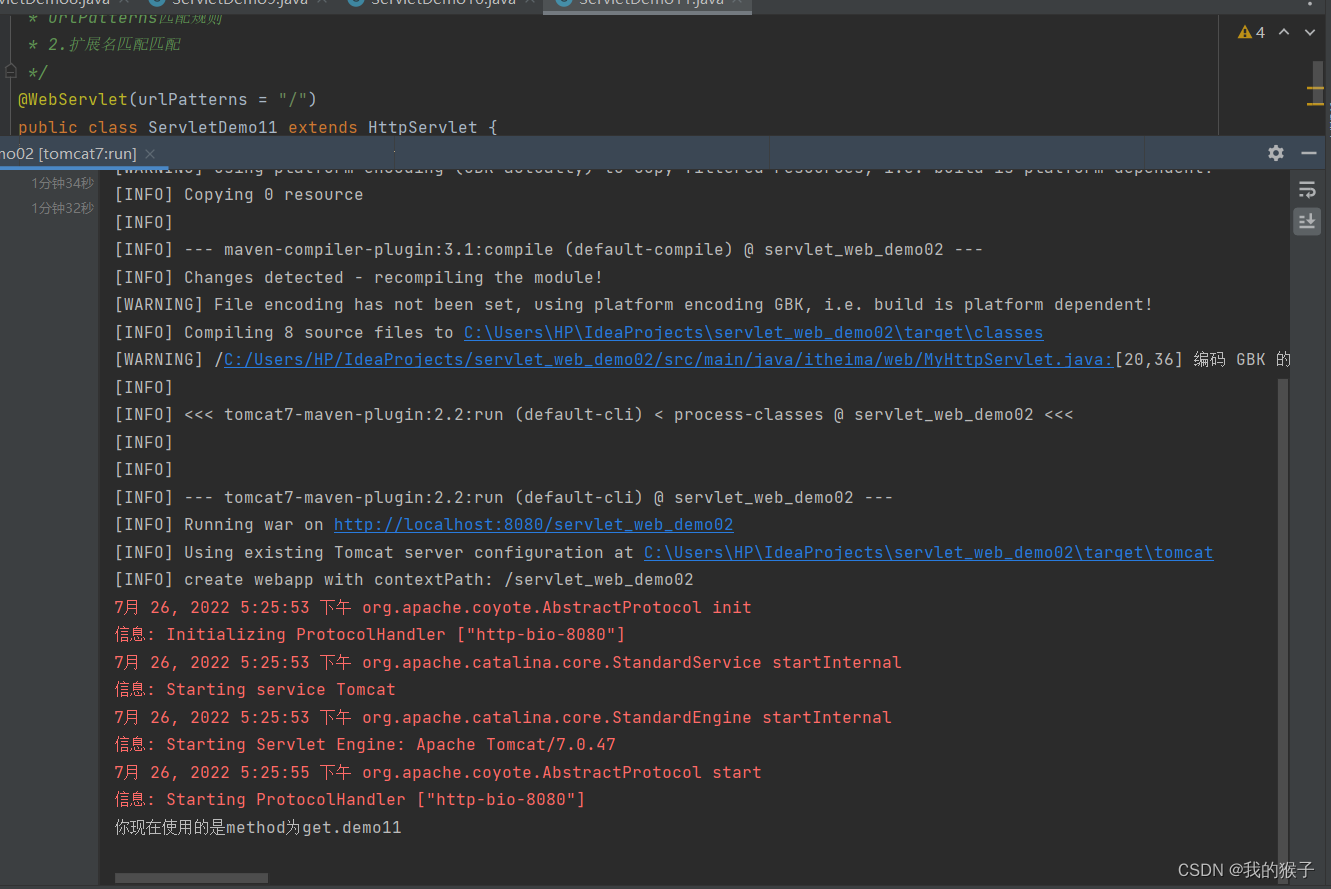
Task: Go to next highlighted error arrow
Action: (x=1310, y=32)
